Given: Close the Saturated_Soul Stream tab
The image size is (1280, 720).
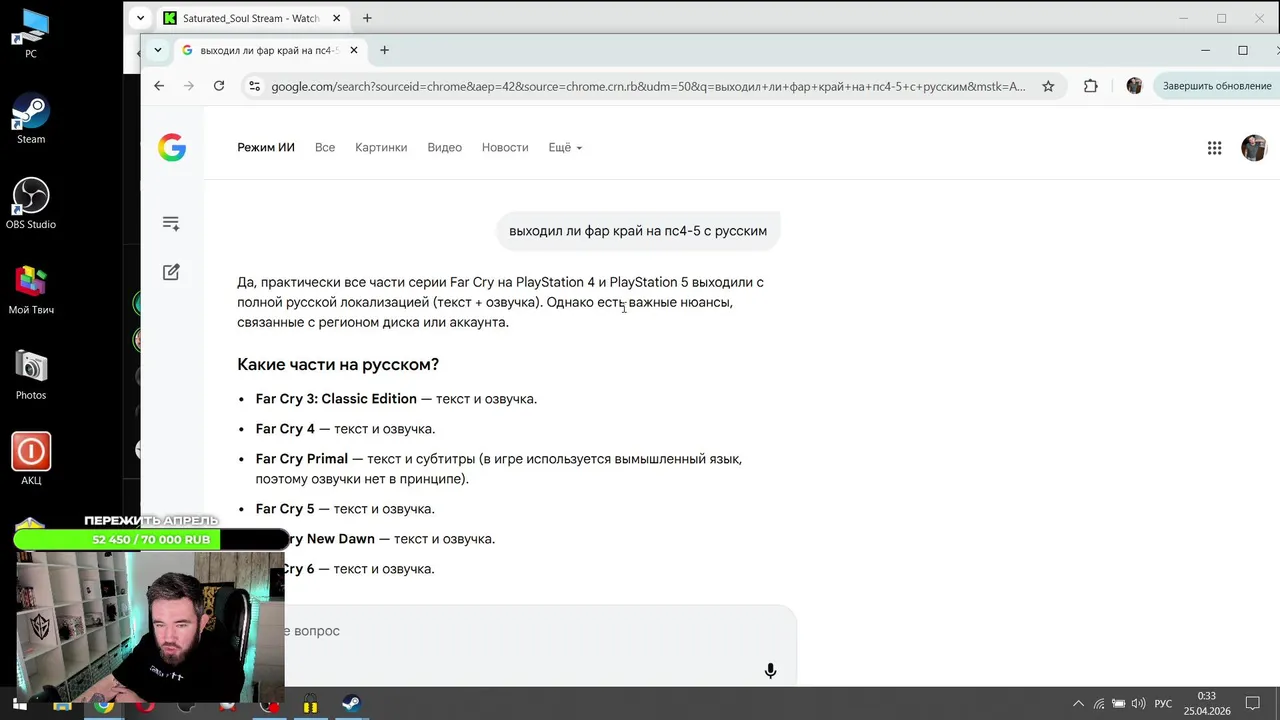Looking at the screenshot, I should click(x=337, y=18).
